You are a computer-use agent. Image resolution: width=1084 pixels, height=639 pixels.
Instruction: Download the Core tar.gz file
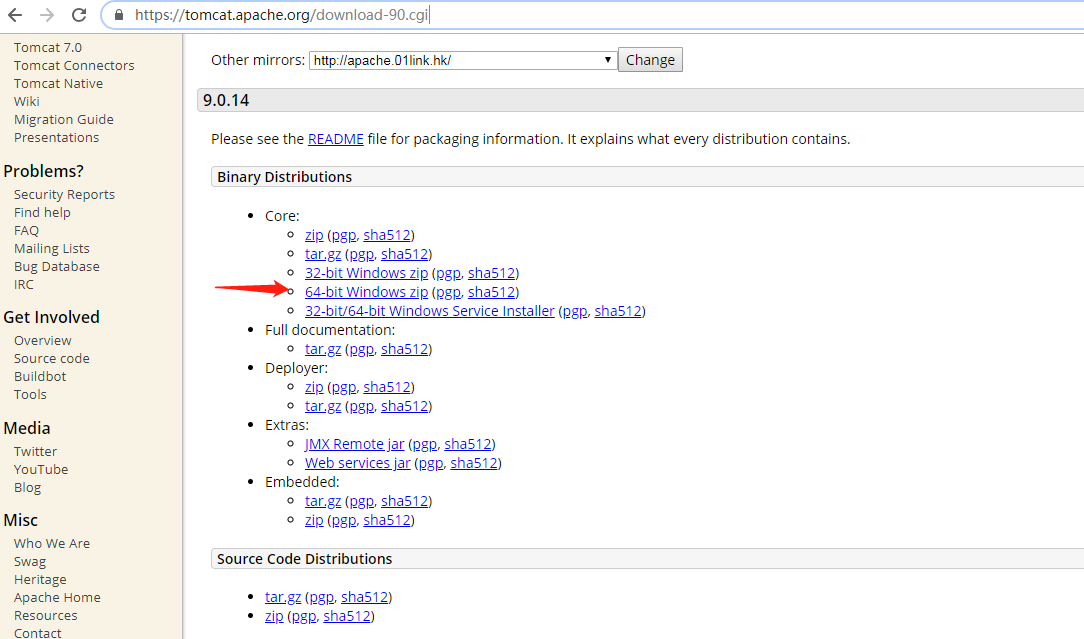(x=323, y=254)
